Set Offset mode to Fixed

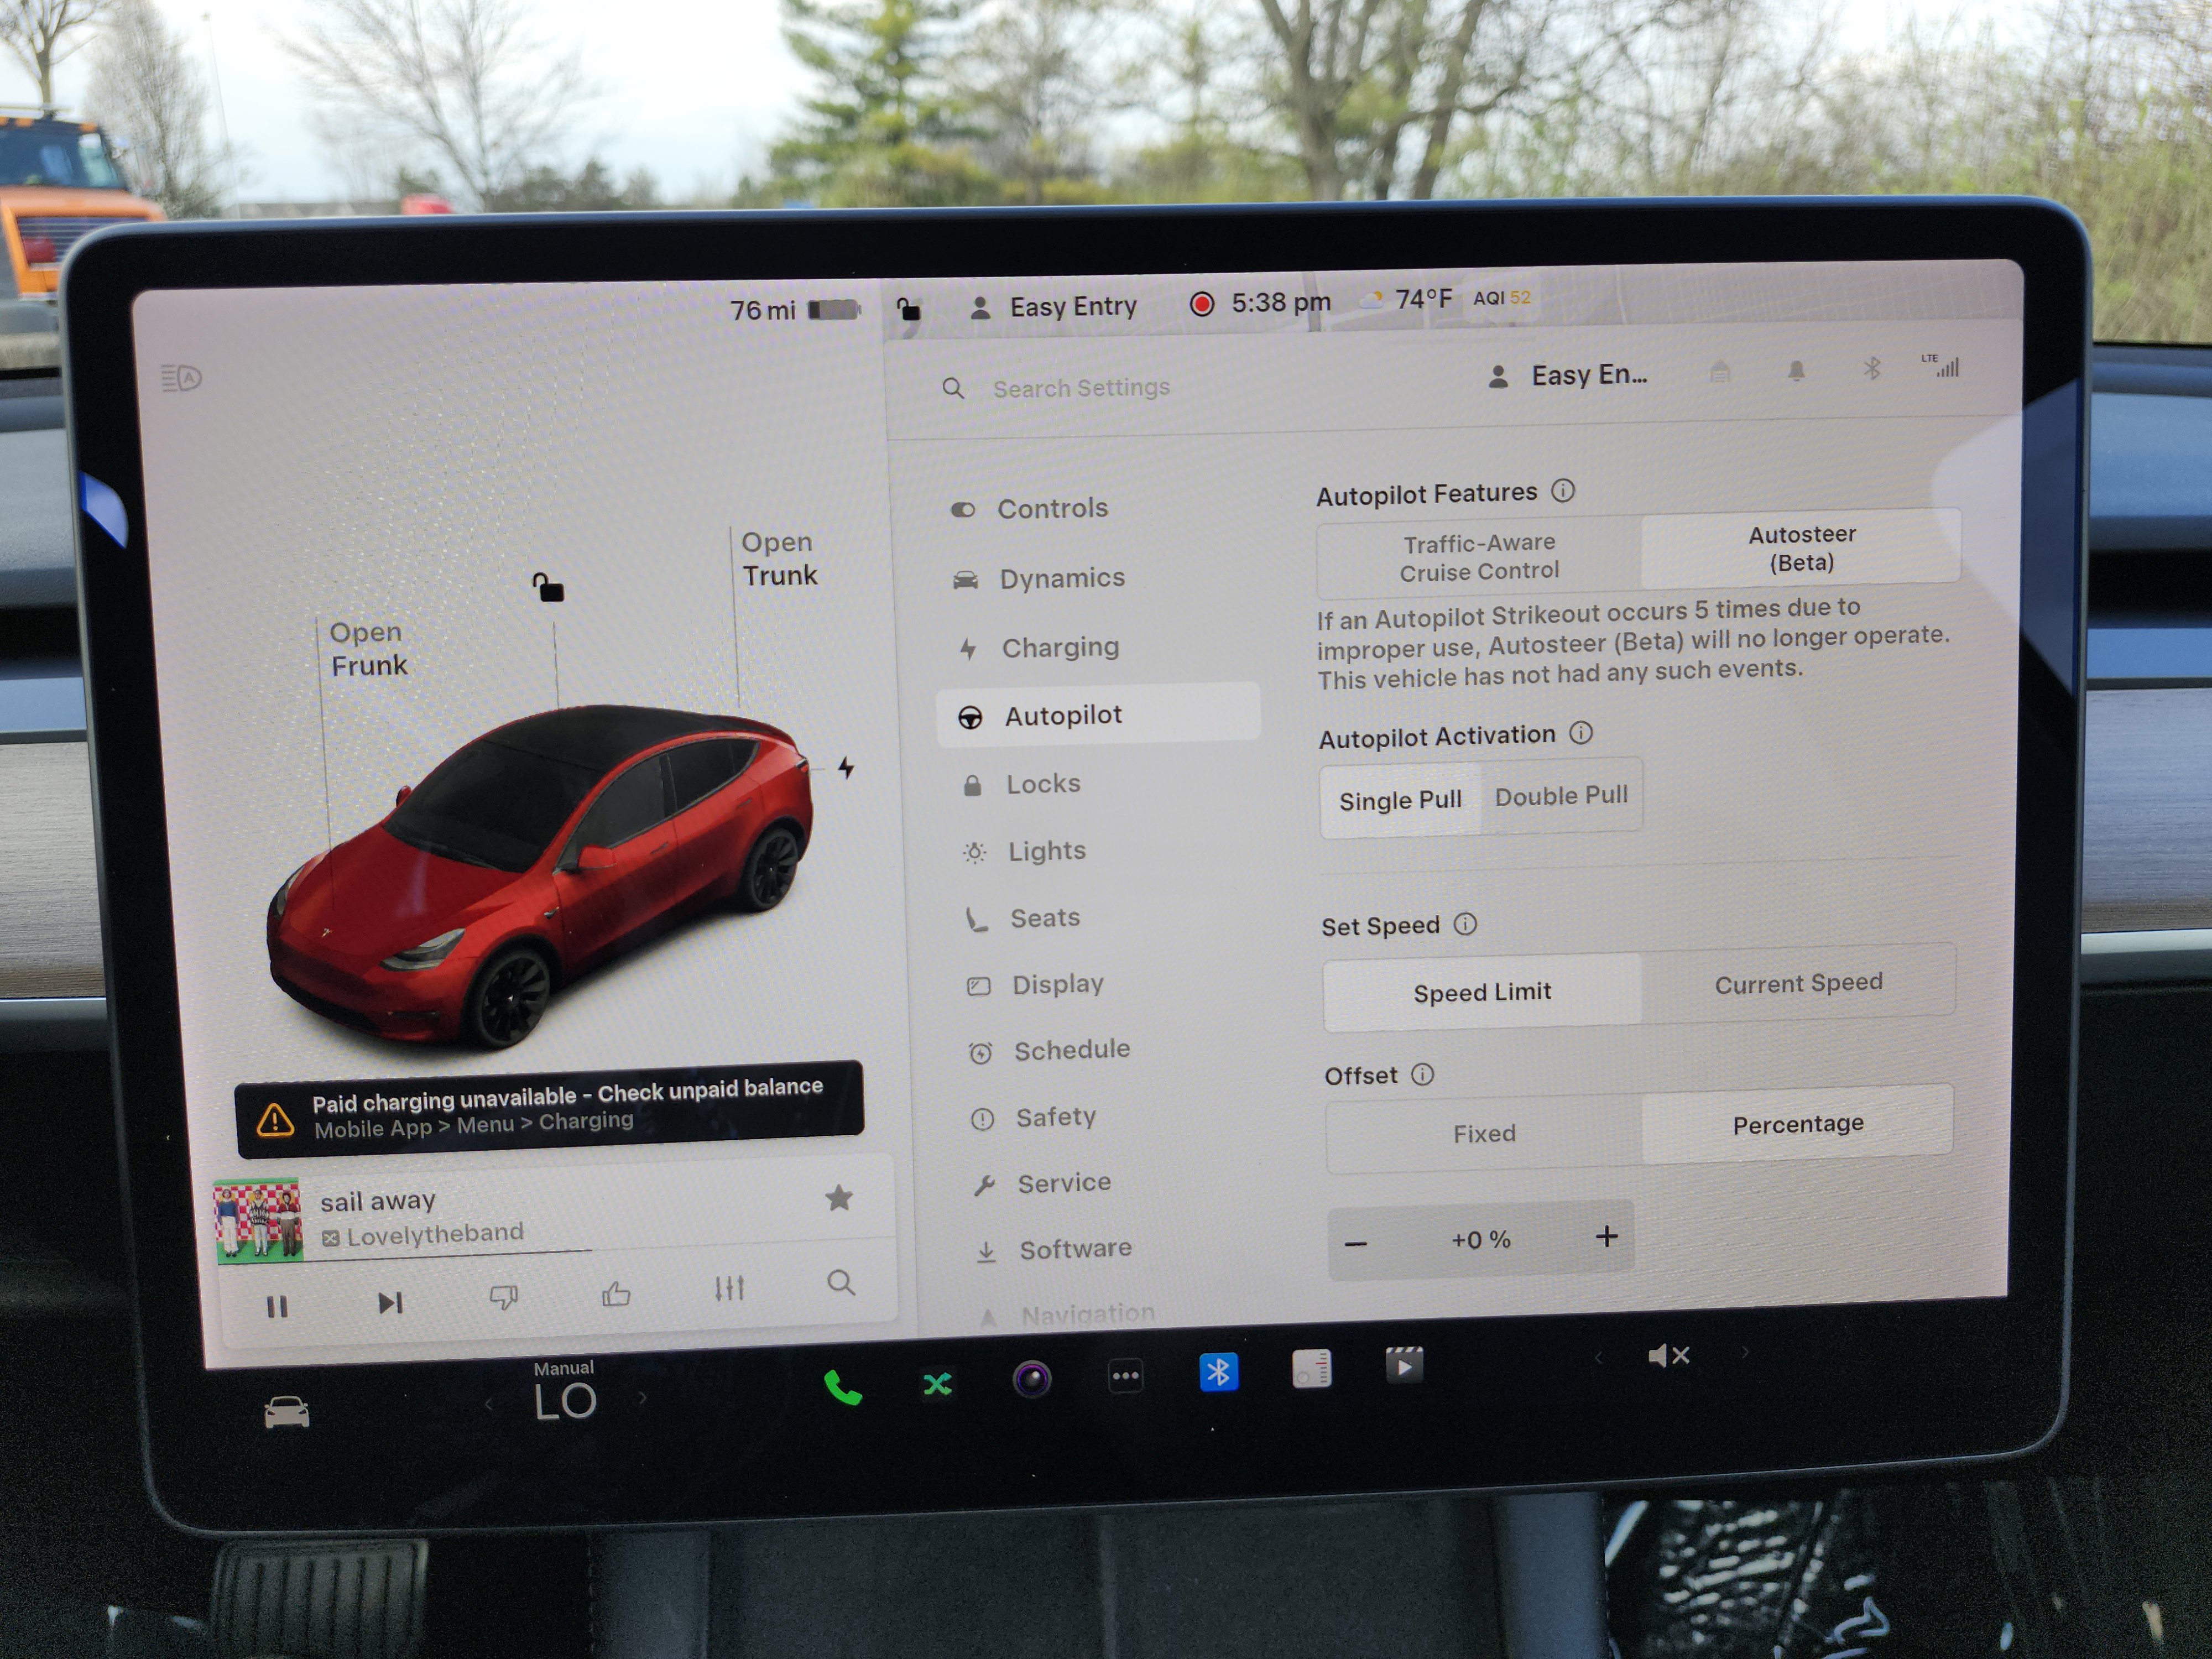point(1484,1133)
